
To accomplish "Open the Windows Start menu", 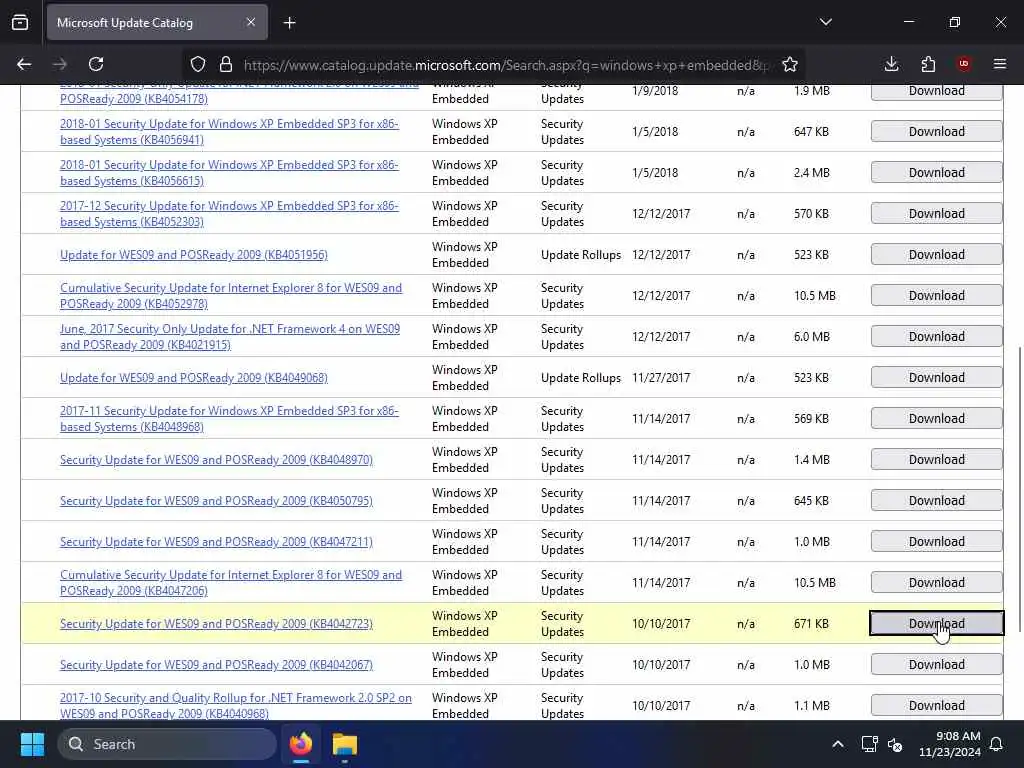I will [x=32, y=744].
